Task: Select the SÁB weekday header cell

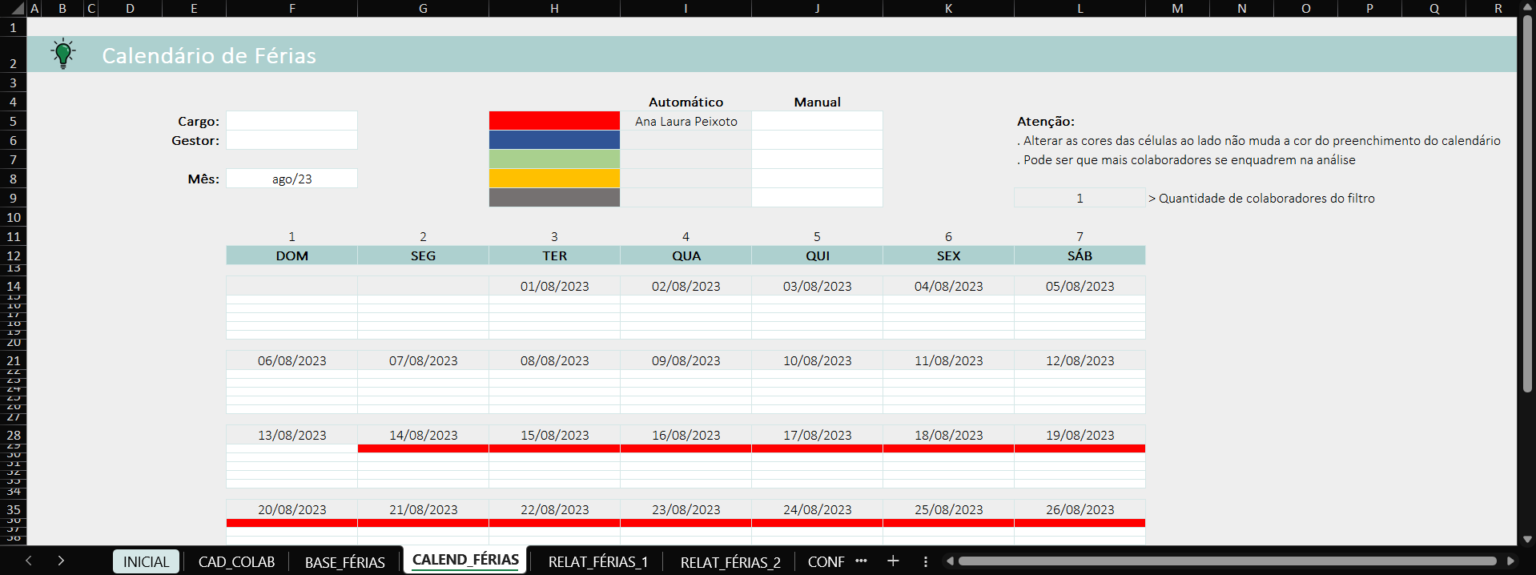Action: click(1080, 255)
